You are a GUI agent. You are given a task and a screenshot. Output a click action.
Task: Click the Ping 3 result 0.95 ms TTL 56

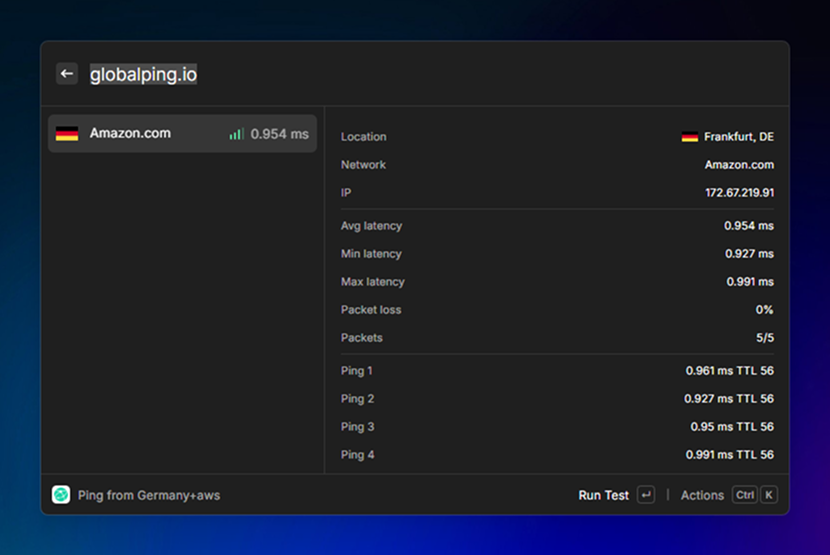[732, 427]
